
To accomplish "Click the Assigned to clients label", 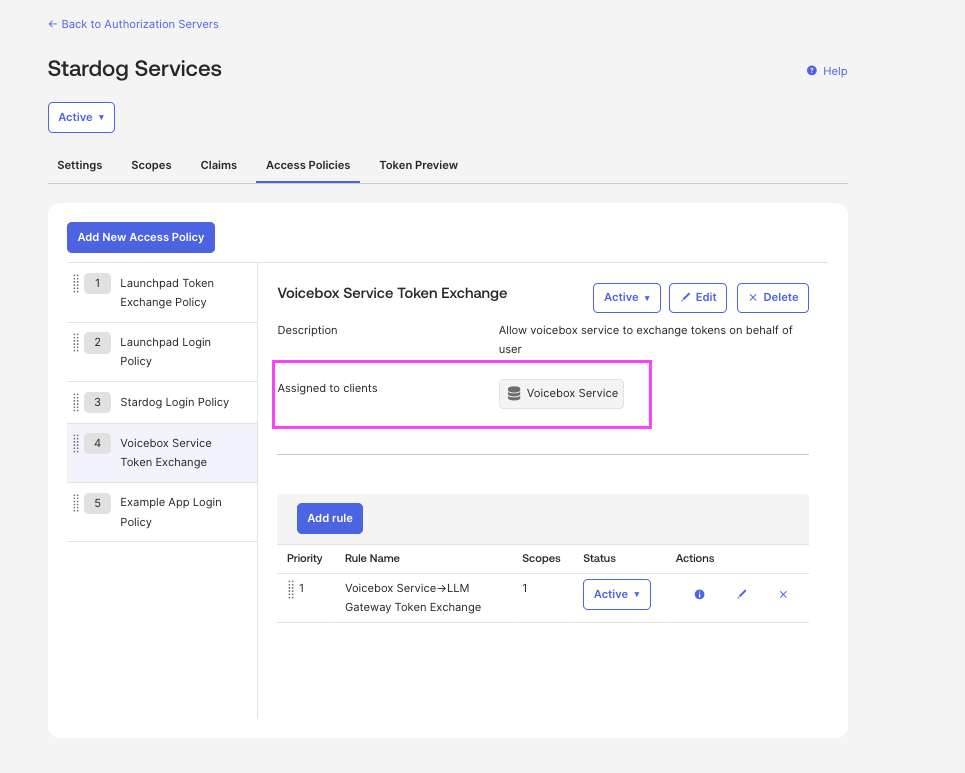I will pos(327,388).
